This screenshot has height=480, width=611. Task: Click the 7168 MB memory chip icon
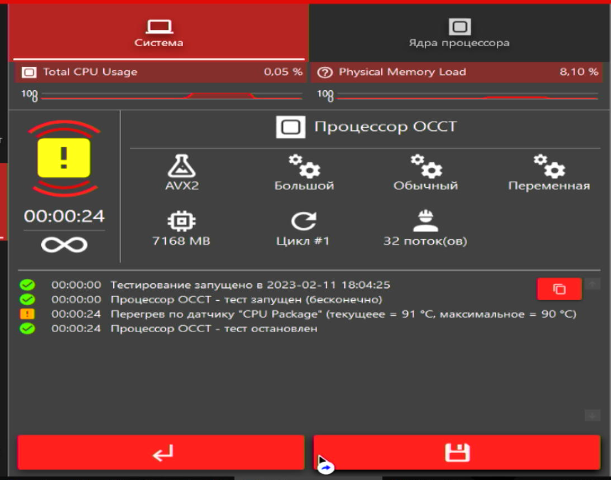182,221
